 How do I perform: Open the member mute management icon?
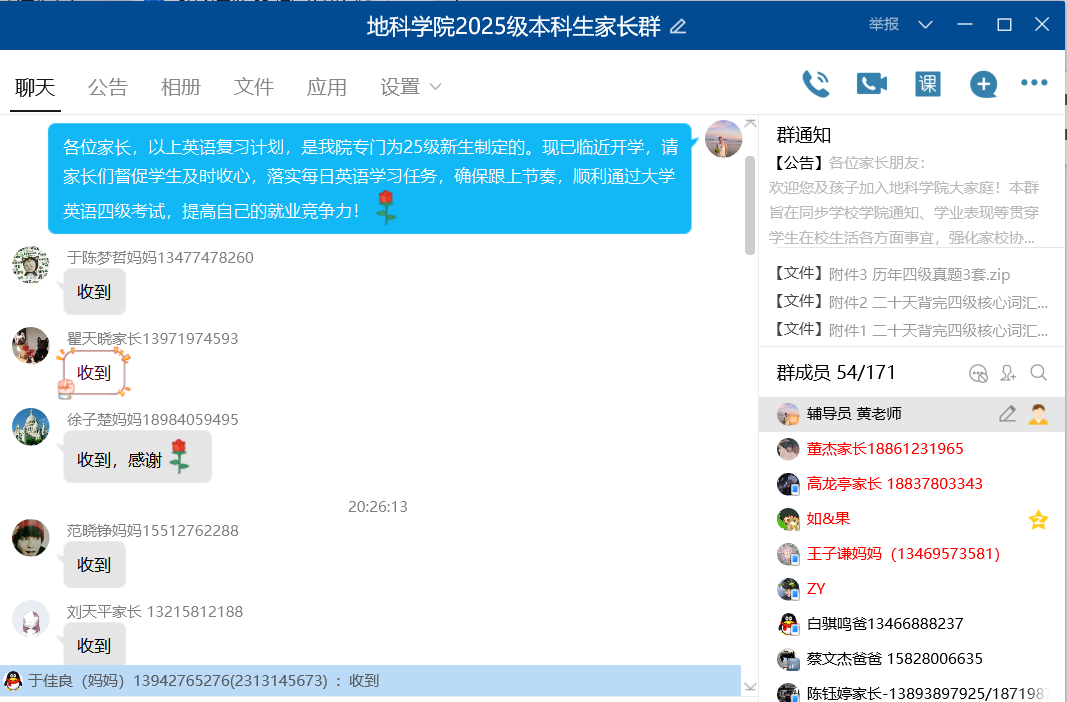[x=979, y=373]
